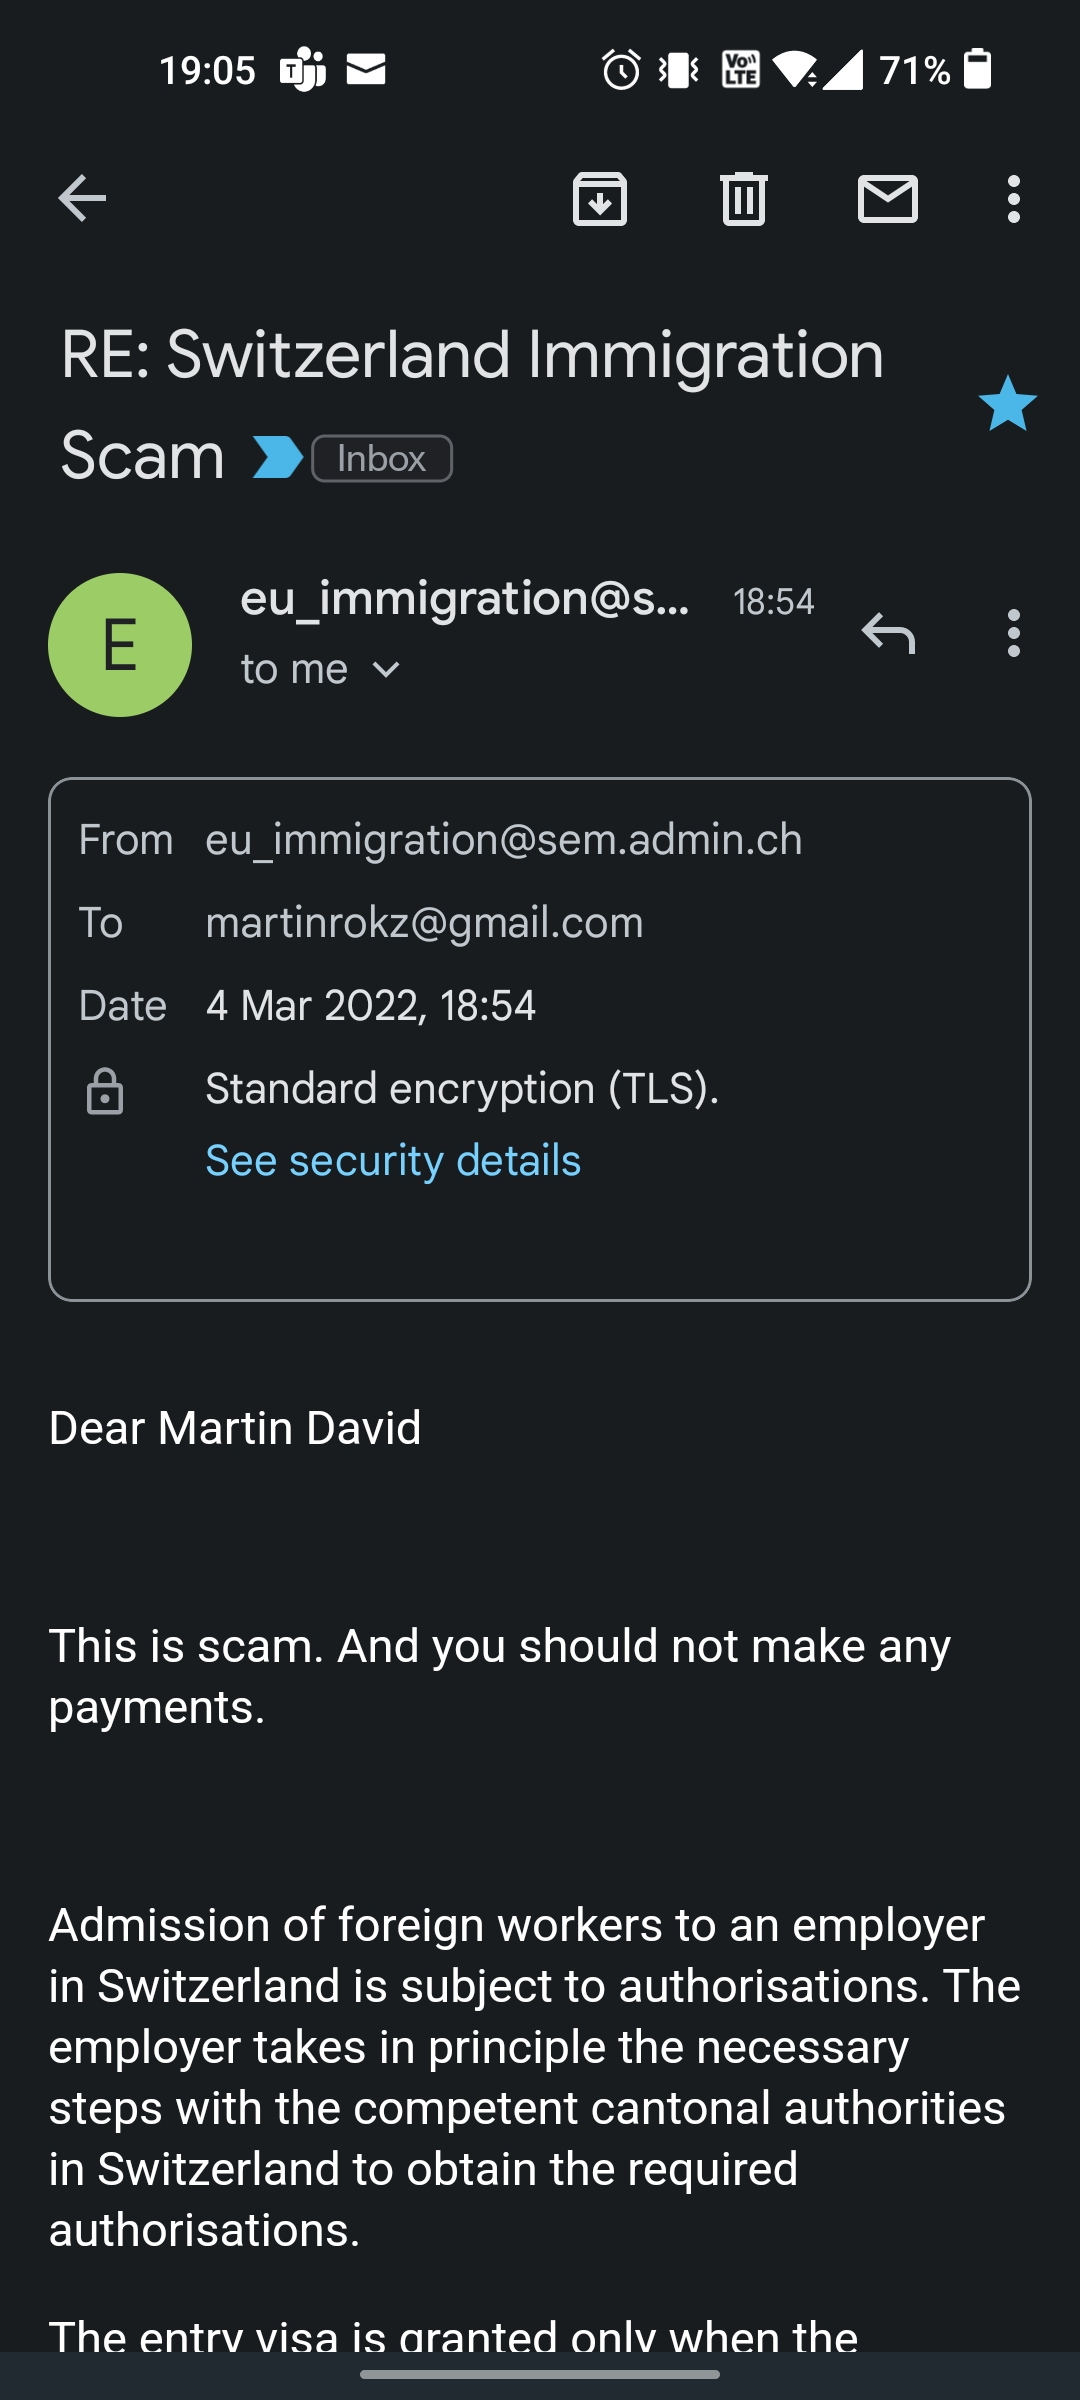Tap sender address eu_immigration@sem.admin.ch in details
The height and width of the screenshot is (2400, 1080).
503,840
